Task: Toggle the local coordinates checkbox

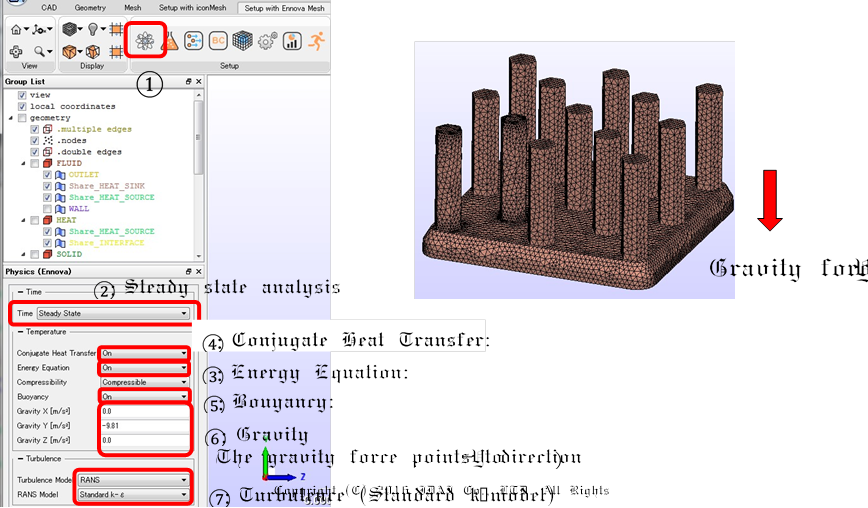Action: coord(23,106)
